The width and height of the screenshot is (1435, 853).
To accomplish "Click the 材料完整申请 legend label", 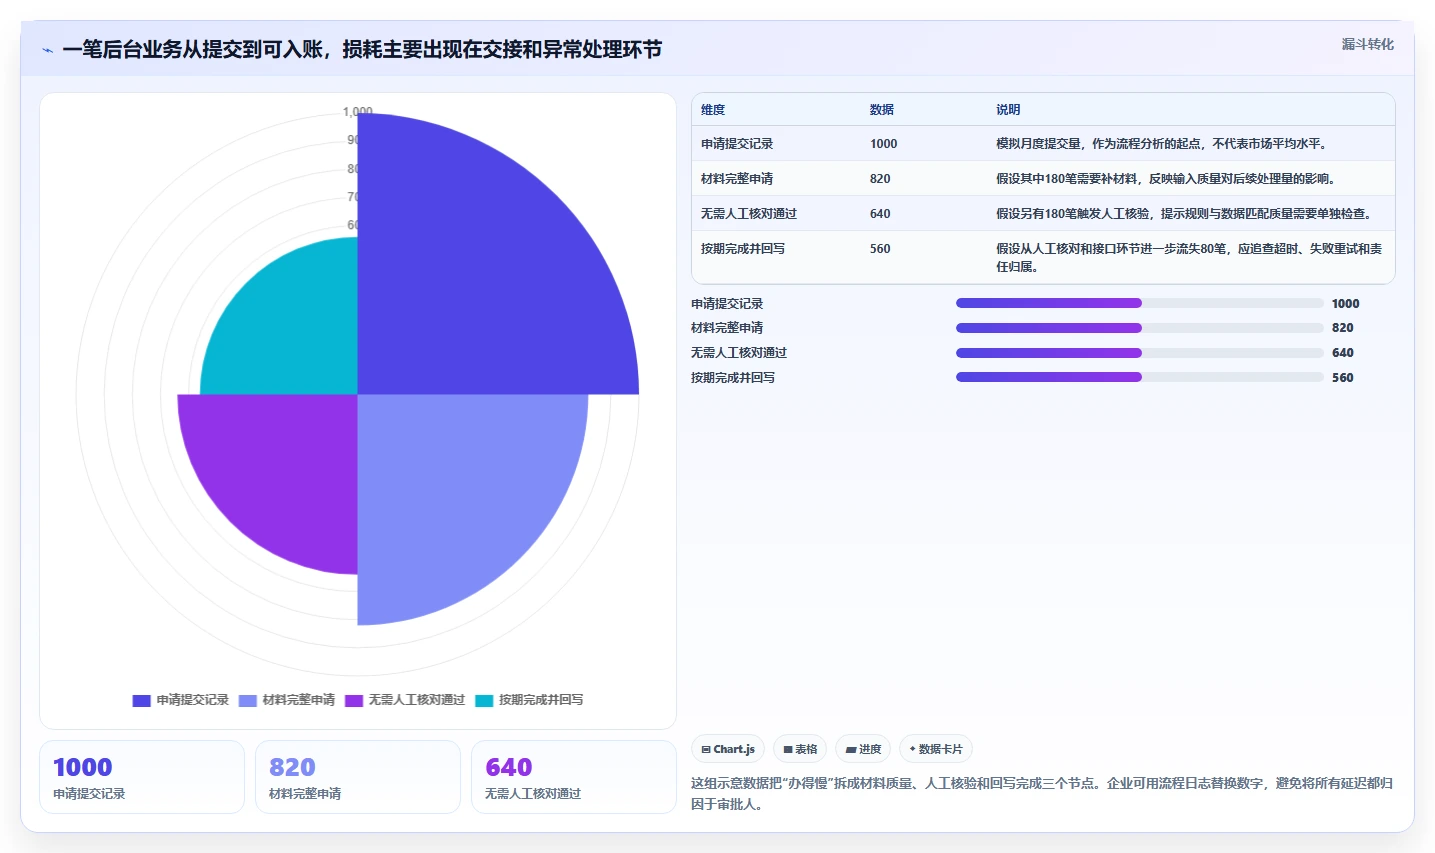I will (298, 700).
